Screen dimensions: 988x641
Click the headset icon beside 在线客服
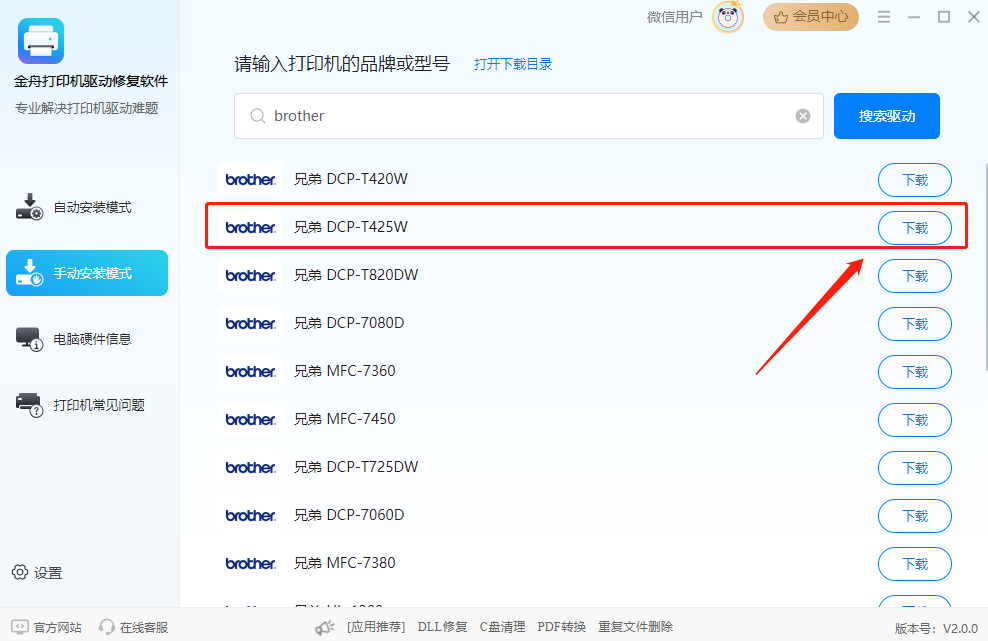click(106, 627)
